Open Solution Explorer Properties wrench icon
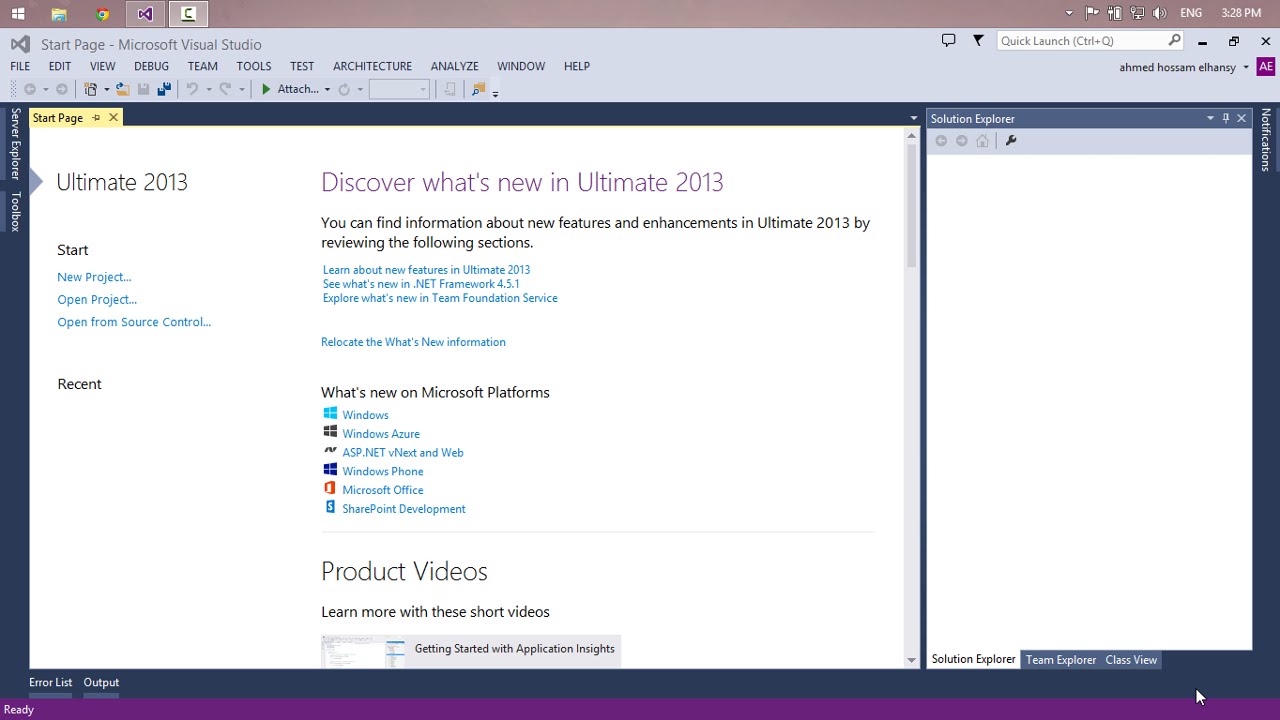This screenshot has height=720, width=1280. 1011,141
